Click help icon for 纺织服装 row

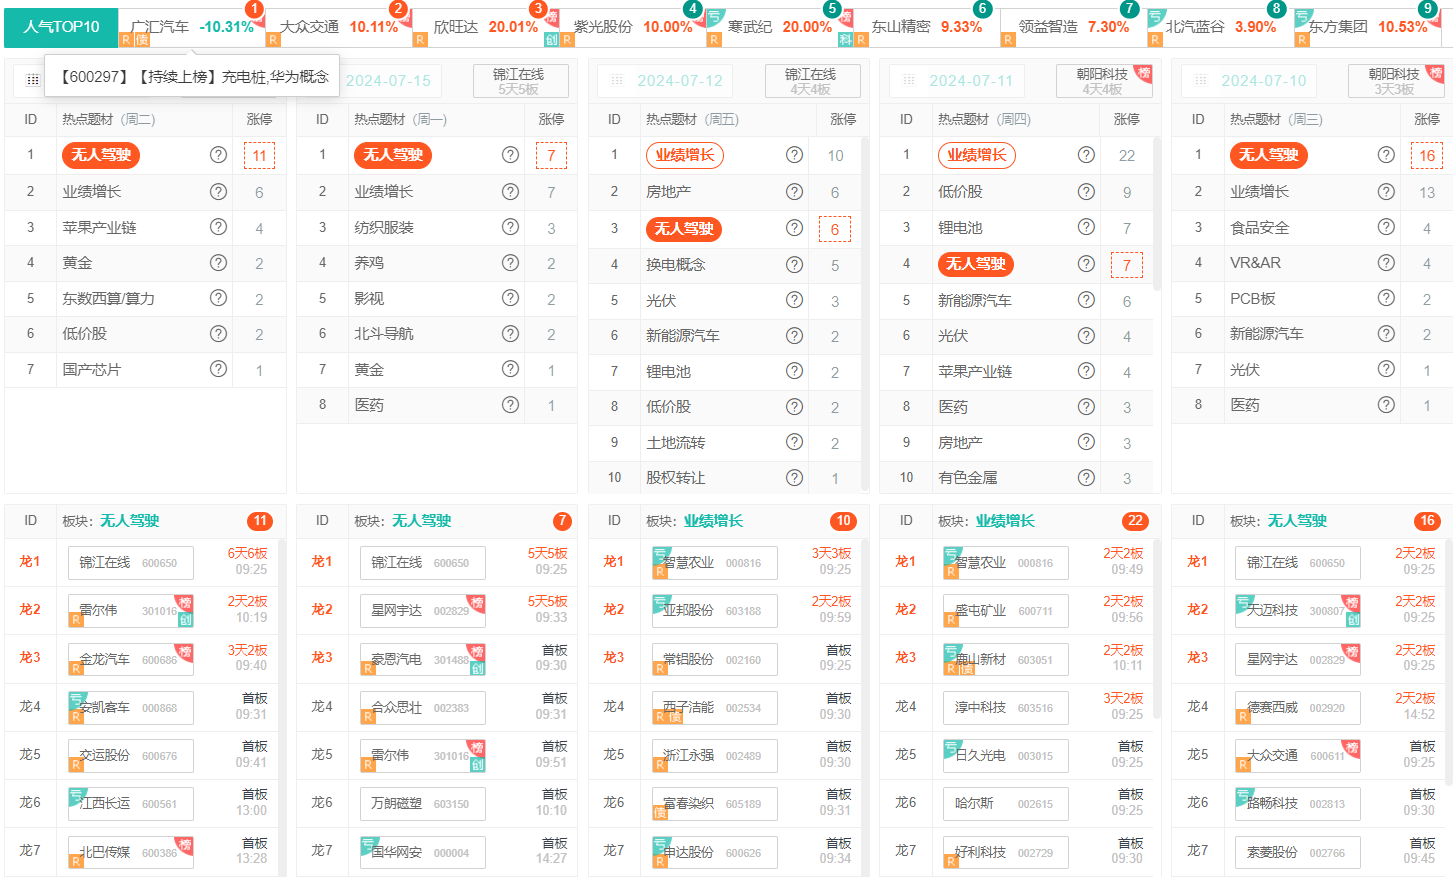(510, 227)
